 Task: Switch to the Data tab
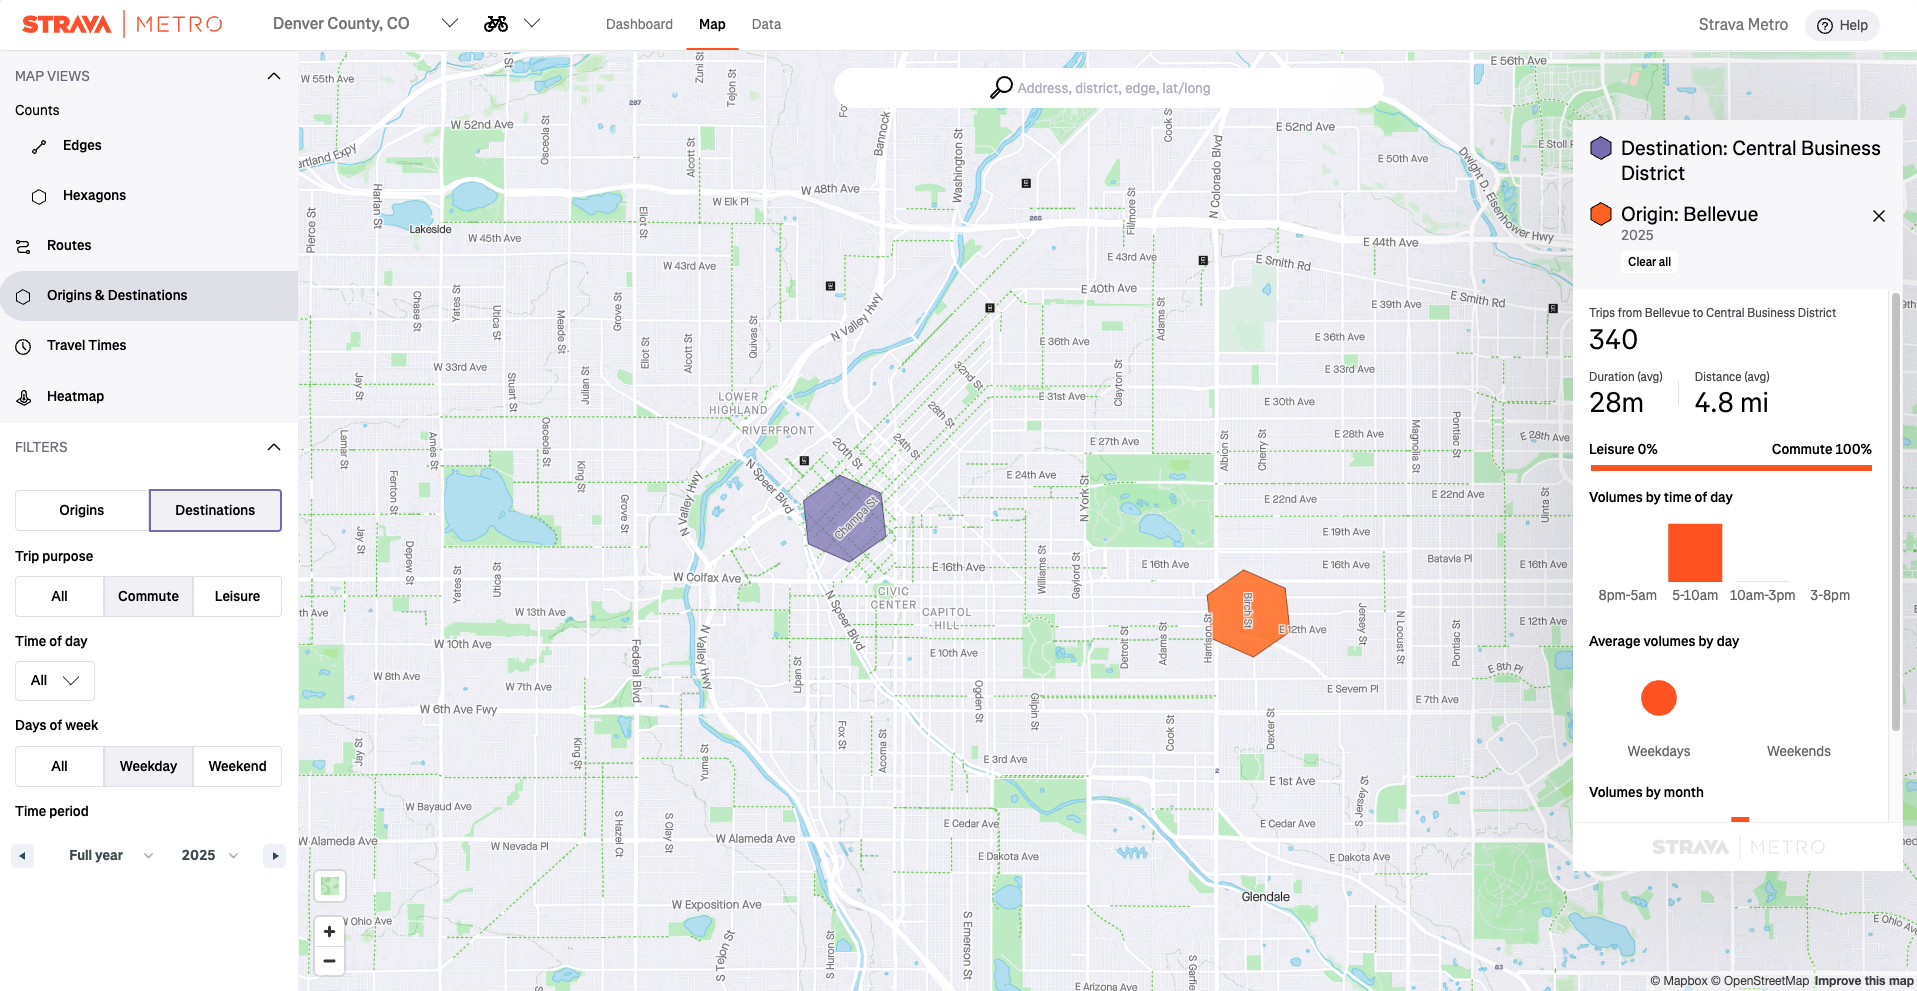765,24
